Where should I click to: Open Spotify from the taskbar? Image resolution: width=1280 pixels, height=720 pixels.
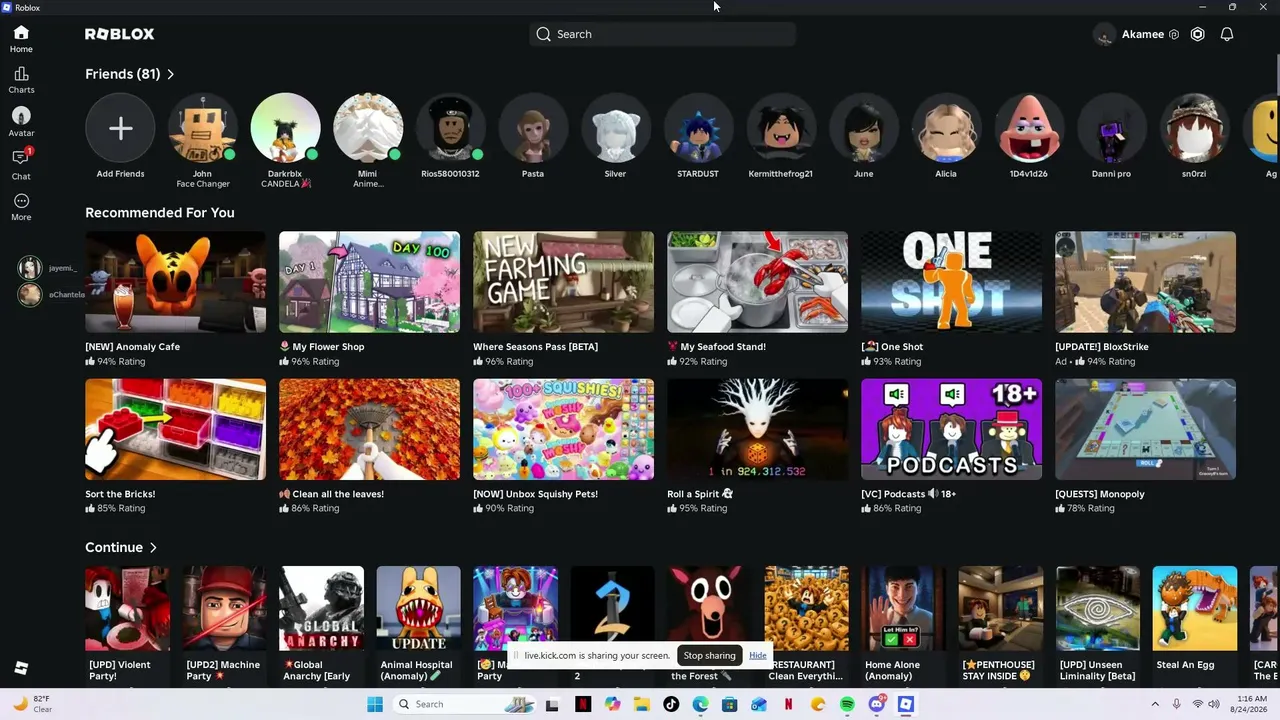(x=847, y=704)
